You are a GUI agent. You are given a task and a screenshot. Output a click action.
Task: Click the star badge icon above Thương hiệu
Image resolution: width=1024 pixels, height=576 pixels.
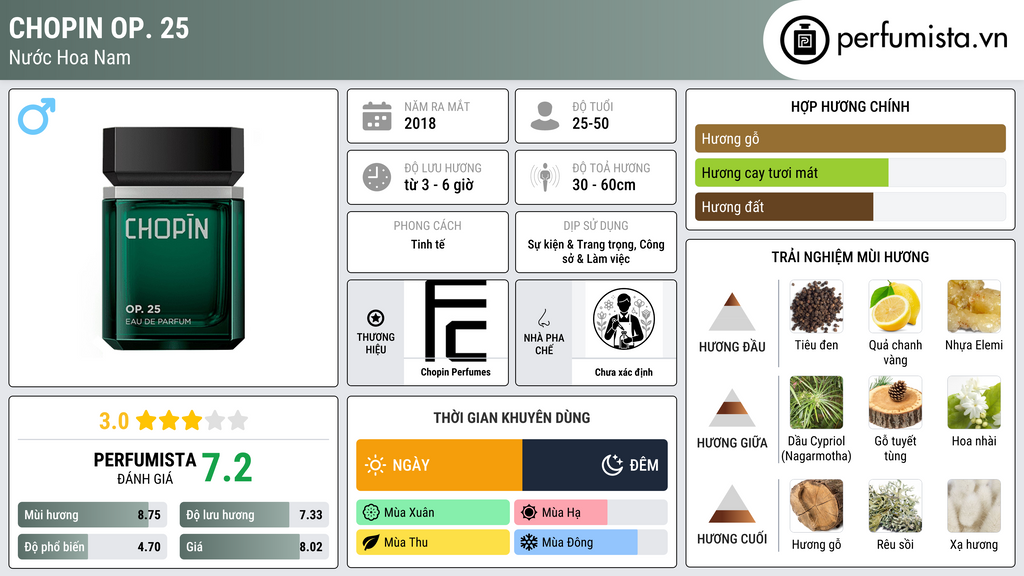pyautogui.click(x=376, y=318)
